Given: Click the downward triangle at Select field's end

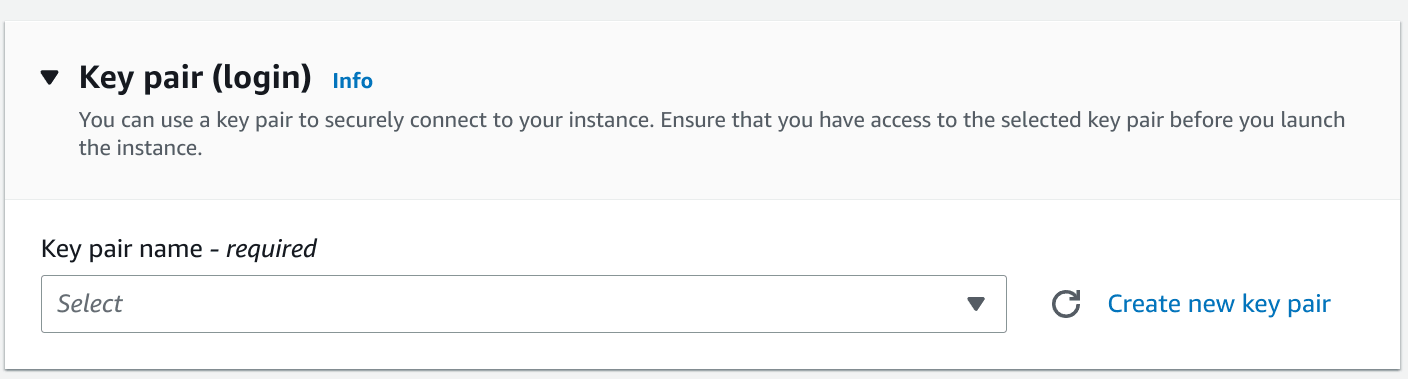Looking at the screenshot, I should [976, 304].
